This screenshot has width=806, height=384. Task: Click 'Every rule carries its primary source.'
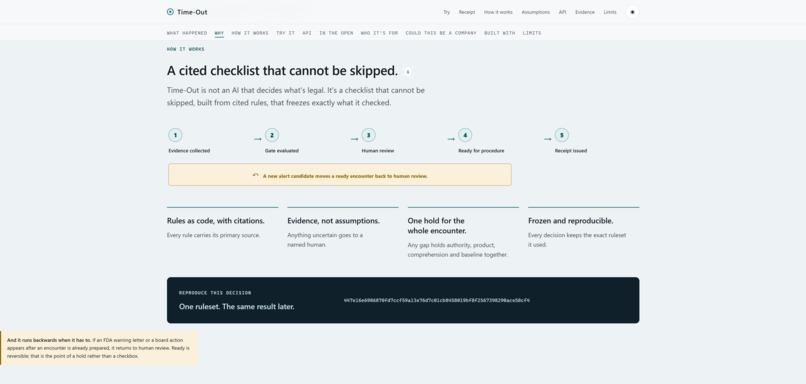point(213,235)
